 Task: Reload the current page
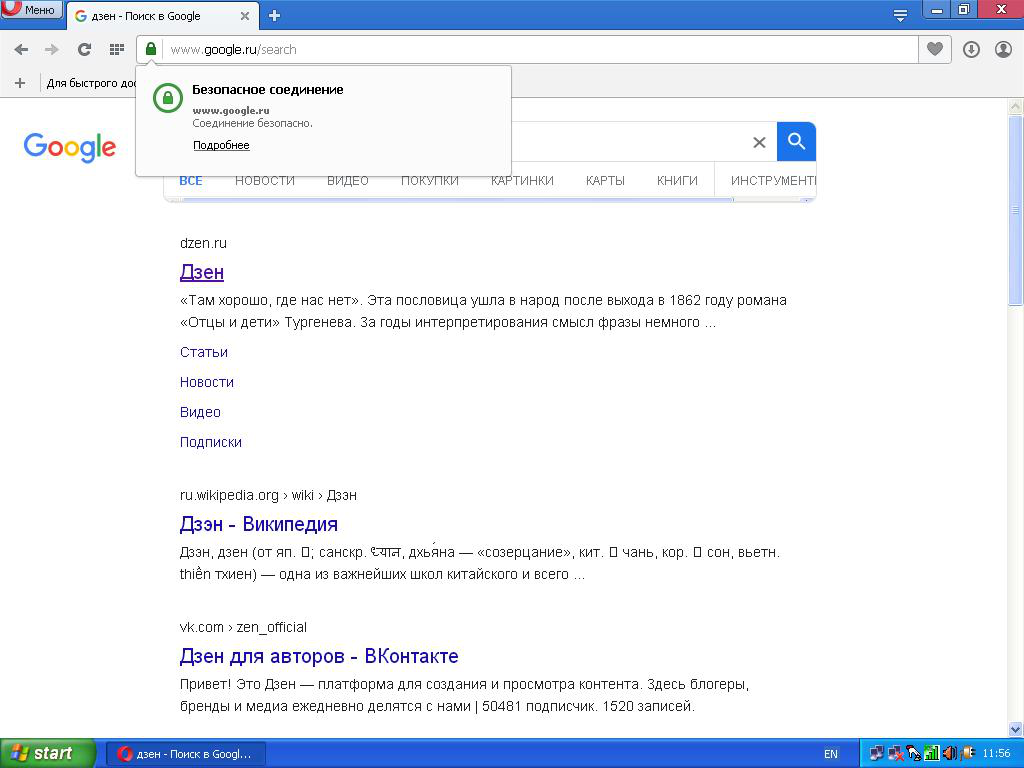pos(84,50)
